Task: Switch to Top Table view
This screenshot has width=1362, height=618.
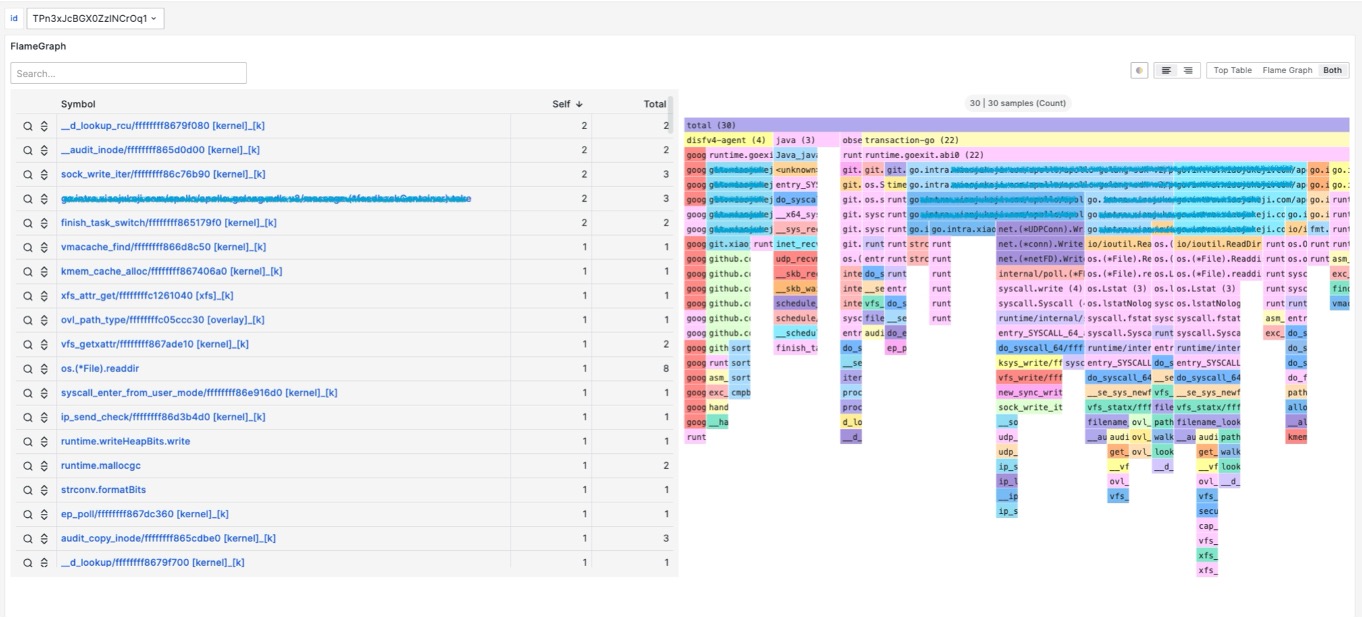Action: [1232, 71]
